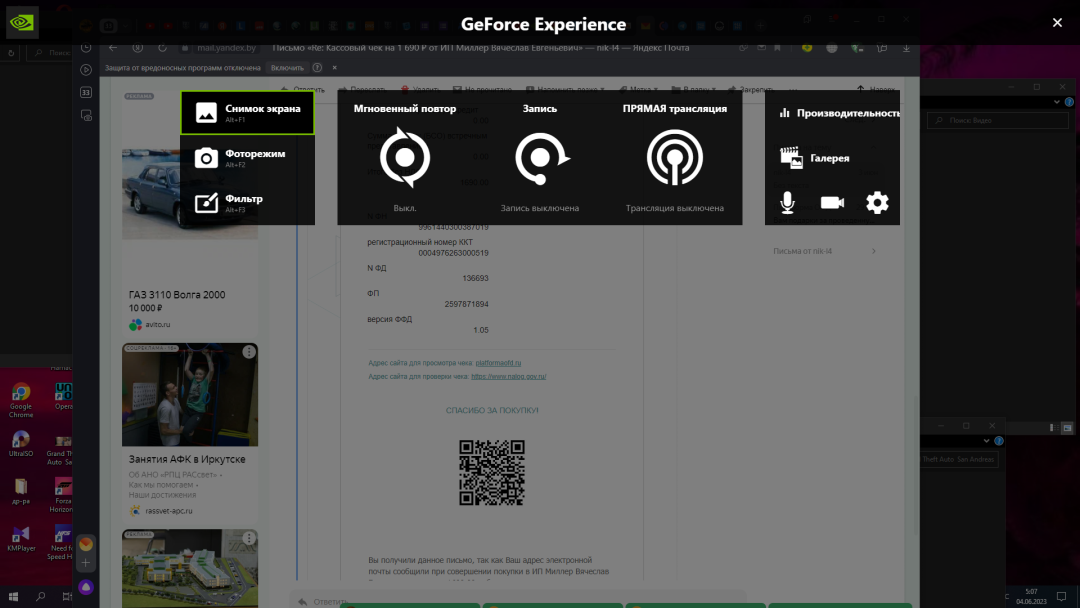Open www.nalog.gov.ru verification link
The width and height of the screenshot is (1080, 608).
click(508, 377)
